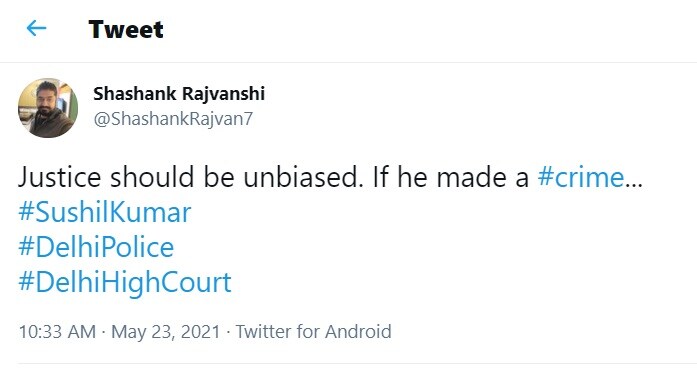This screenshot has height=381, width=697.
Task: Open the #crime hashtag
Action: 581,177
